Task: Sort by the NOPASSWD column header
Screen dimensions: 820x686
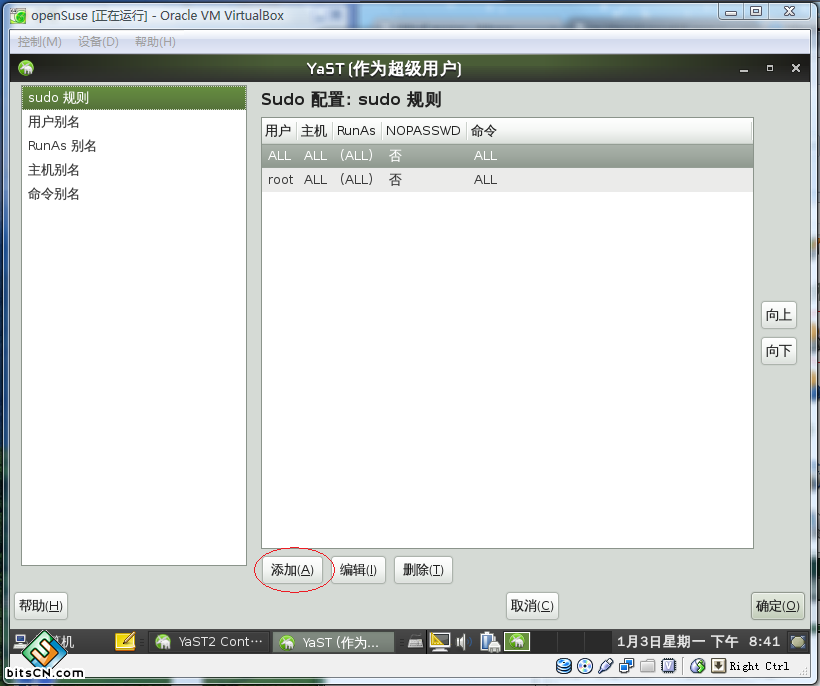Action: tap(424, 131)
